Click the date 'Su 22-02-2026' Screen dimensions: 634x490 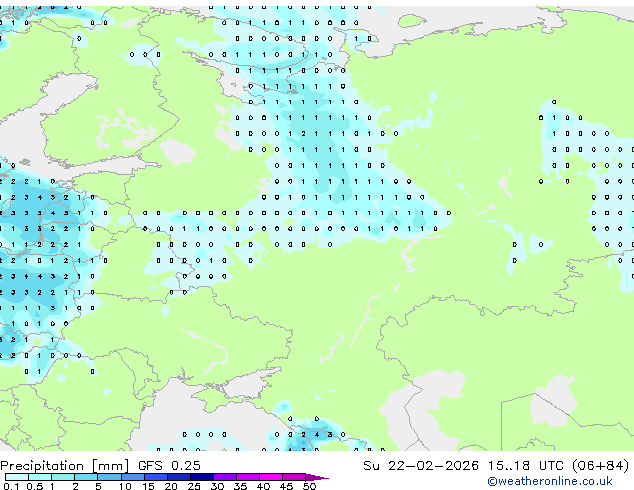pos(421,466)
